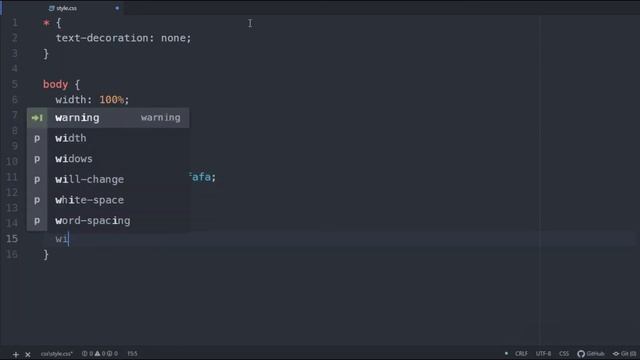The width and height of the screenshot is (640, 360).
Task: Change UTF-8 file encoding
Action: pyautogui.click(x=543, y=354)
